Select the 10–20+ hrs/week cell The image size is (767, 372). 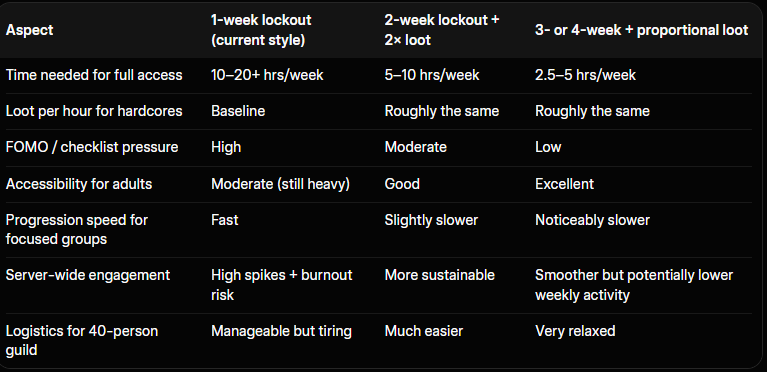pos(267,75)
